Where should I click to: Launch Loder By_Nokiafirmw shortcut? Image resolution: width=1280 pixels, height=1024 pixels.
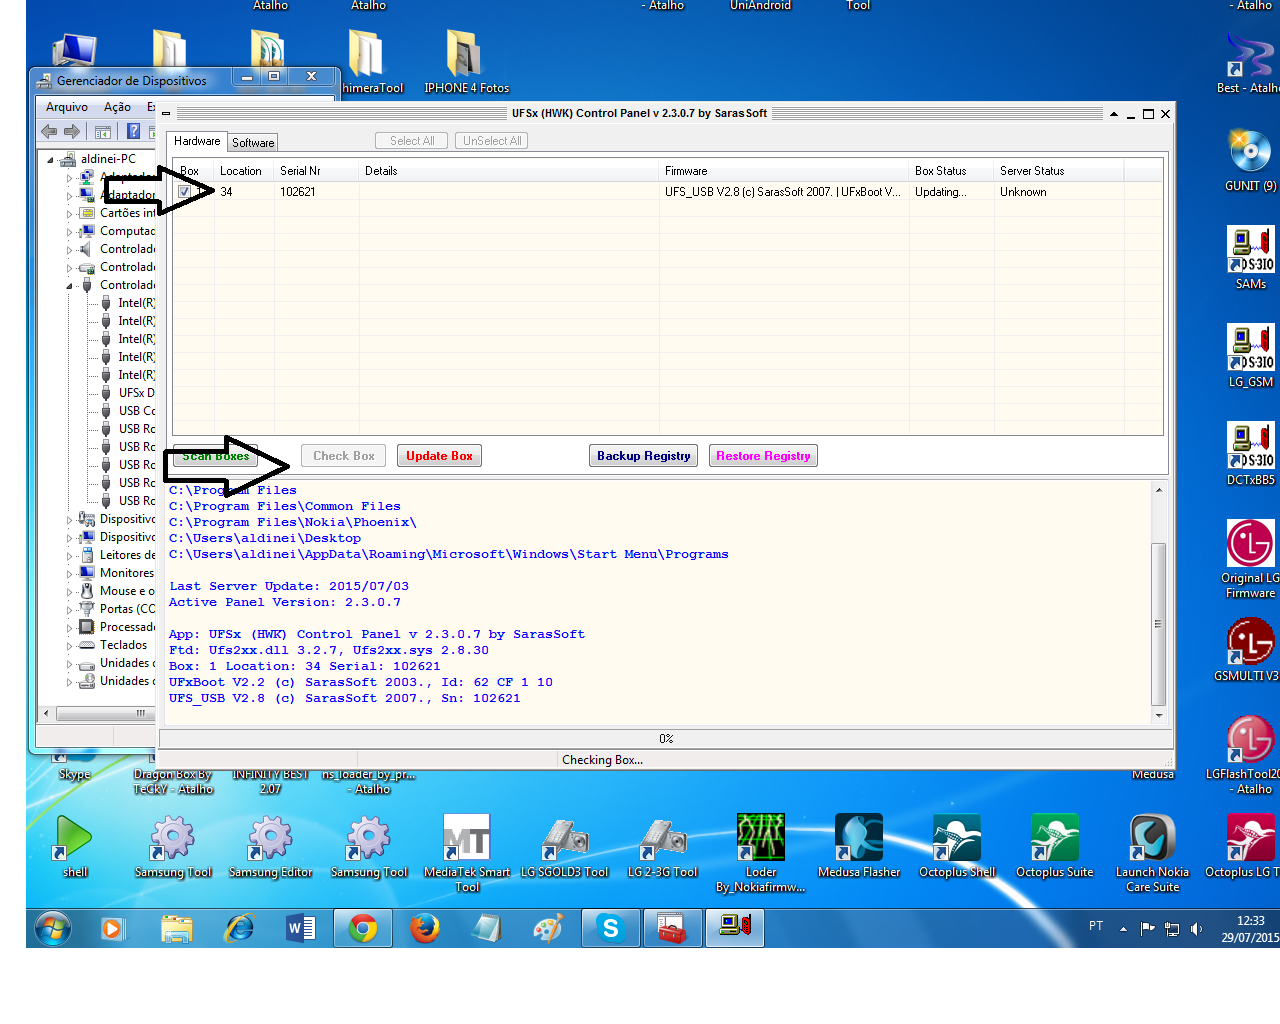point(761,852)
